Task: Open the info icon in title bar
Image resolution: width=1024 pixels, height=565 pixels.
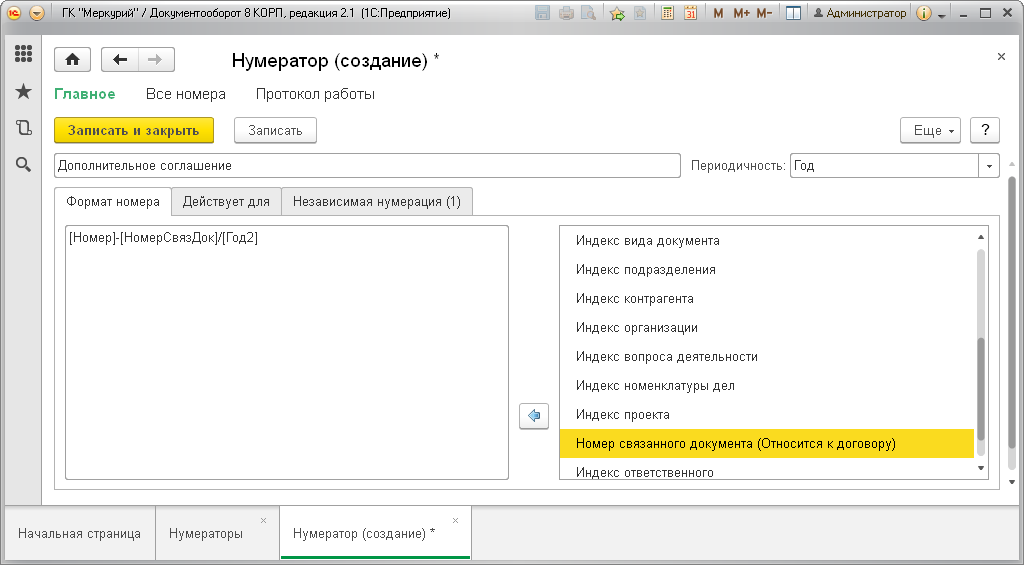Action: [x=923, y=13]
